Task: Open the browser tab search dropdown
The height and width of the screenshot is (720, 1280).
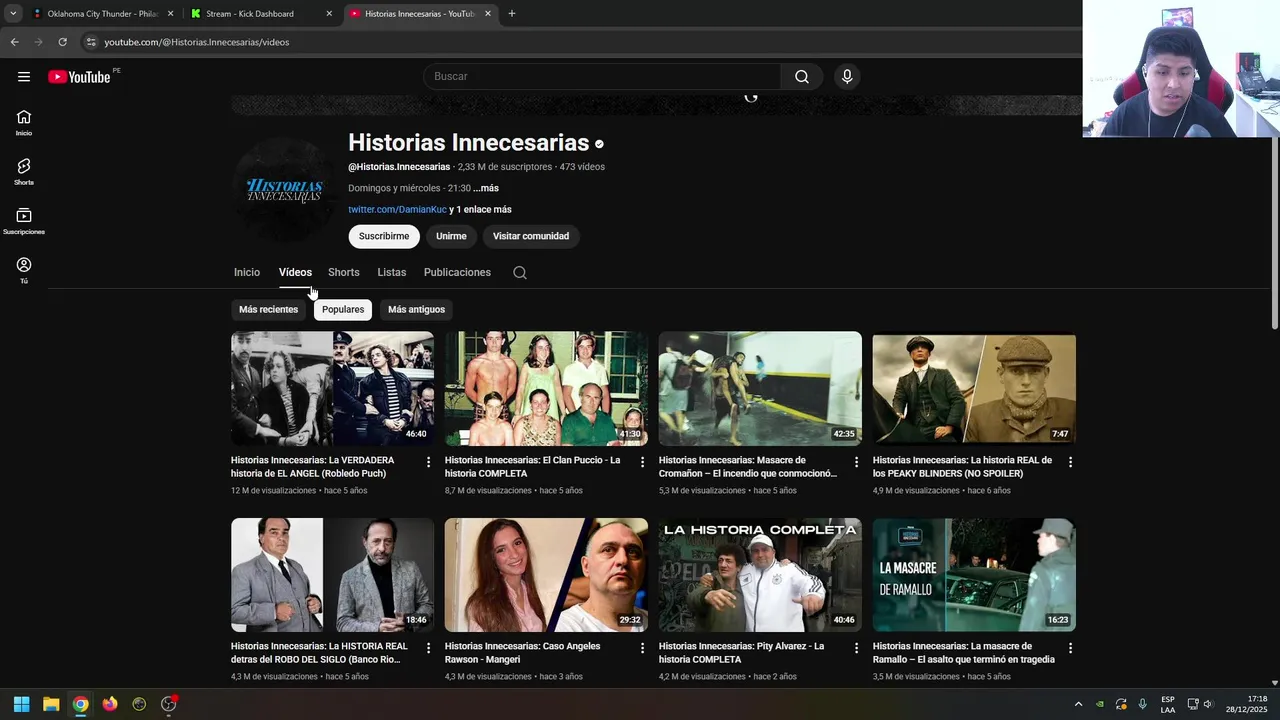Action: tap(13, 14)
